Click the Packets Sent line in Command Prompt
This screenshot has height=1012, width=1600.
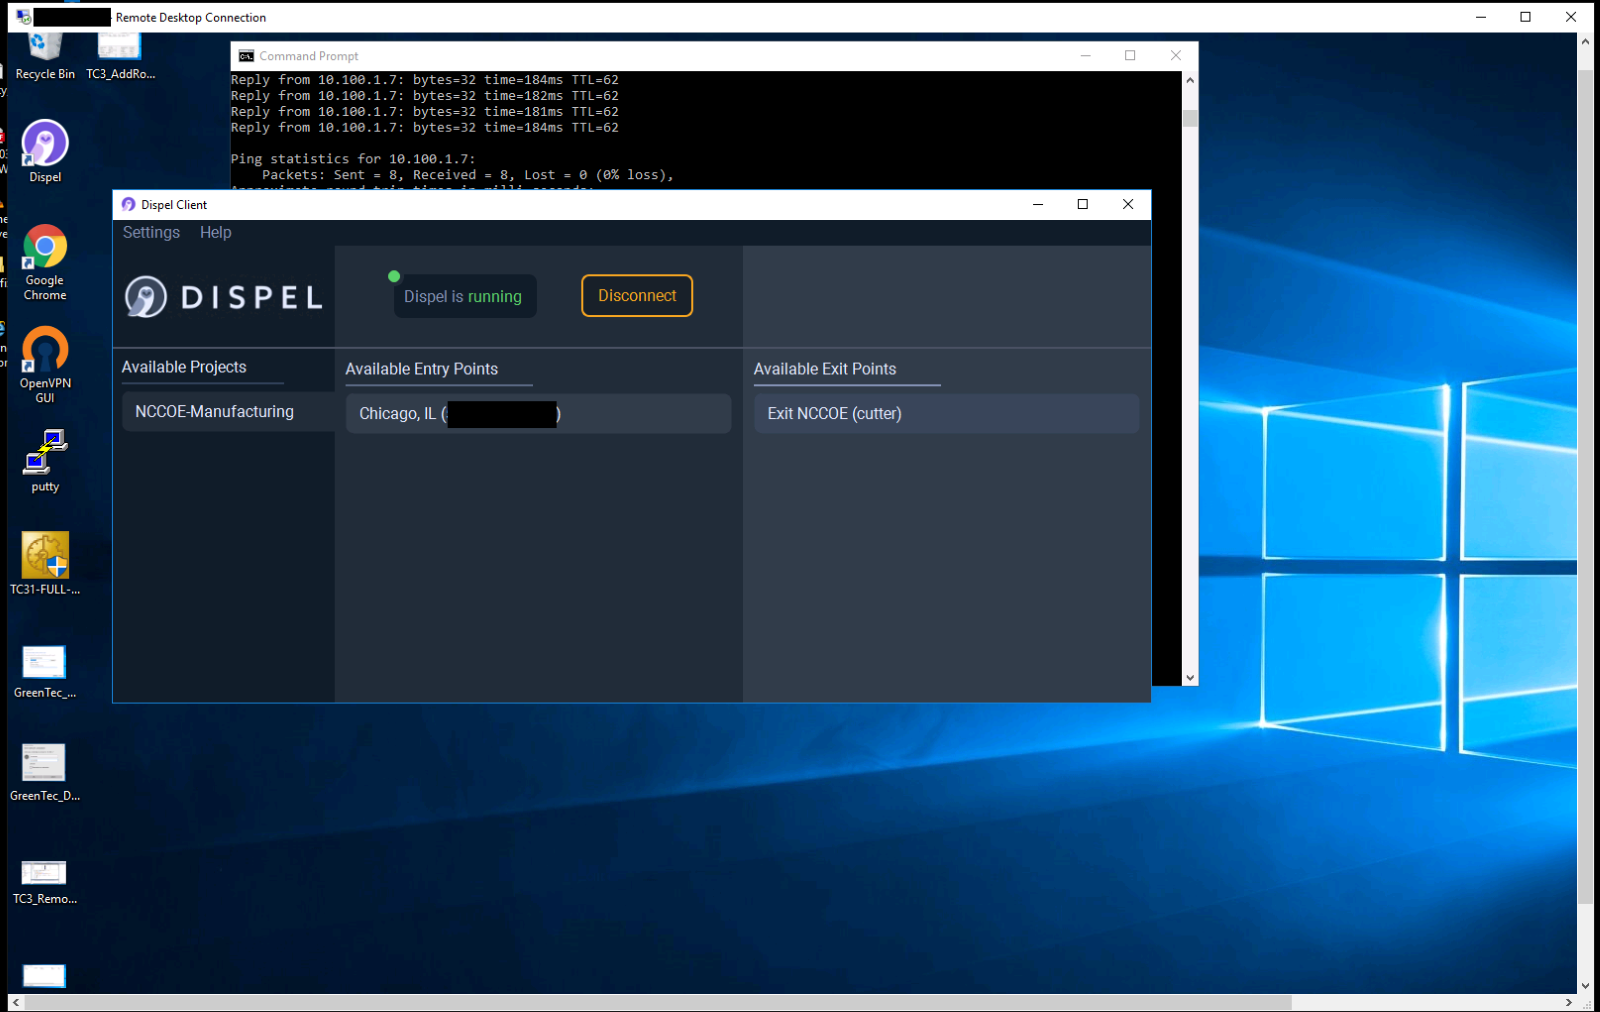[x=468, y=175]
